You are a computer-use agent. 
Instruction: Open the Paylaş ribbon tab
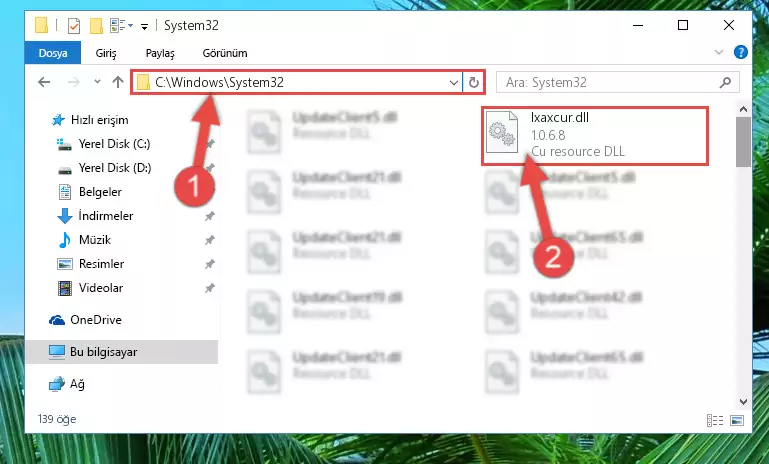pos(160,53)
